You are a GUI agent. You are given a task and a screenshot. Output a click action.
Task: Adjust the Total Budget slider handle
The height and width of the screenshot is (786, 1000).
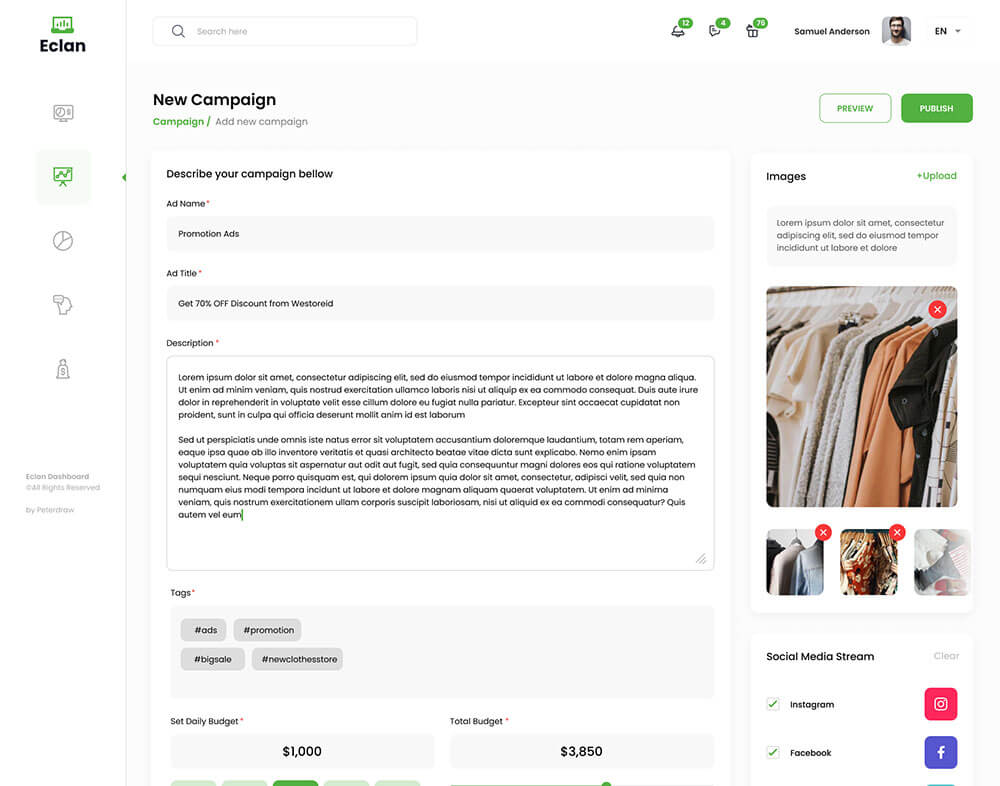click(x=607, y=783)
